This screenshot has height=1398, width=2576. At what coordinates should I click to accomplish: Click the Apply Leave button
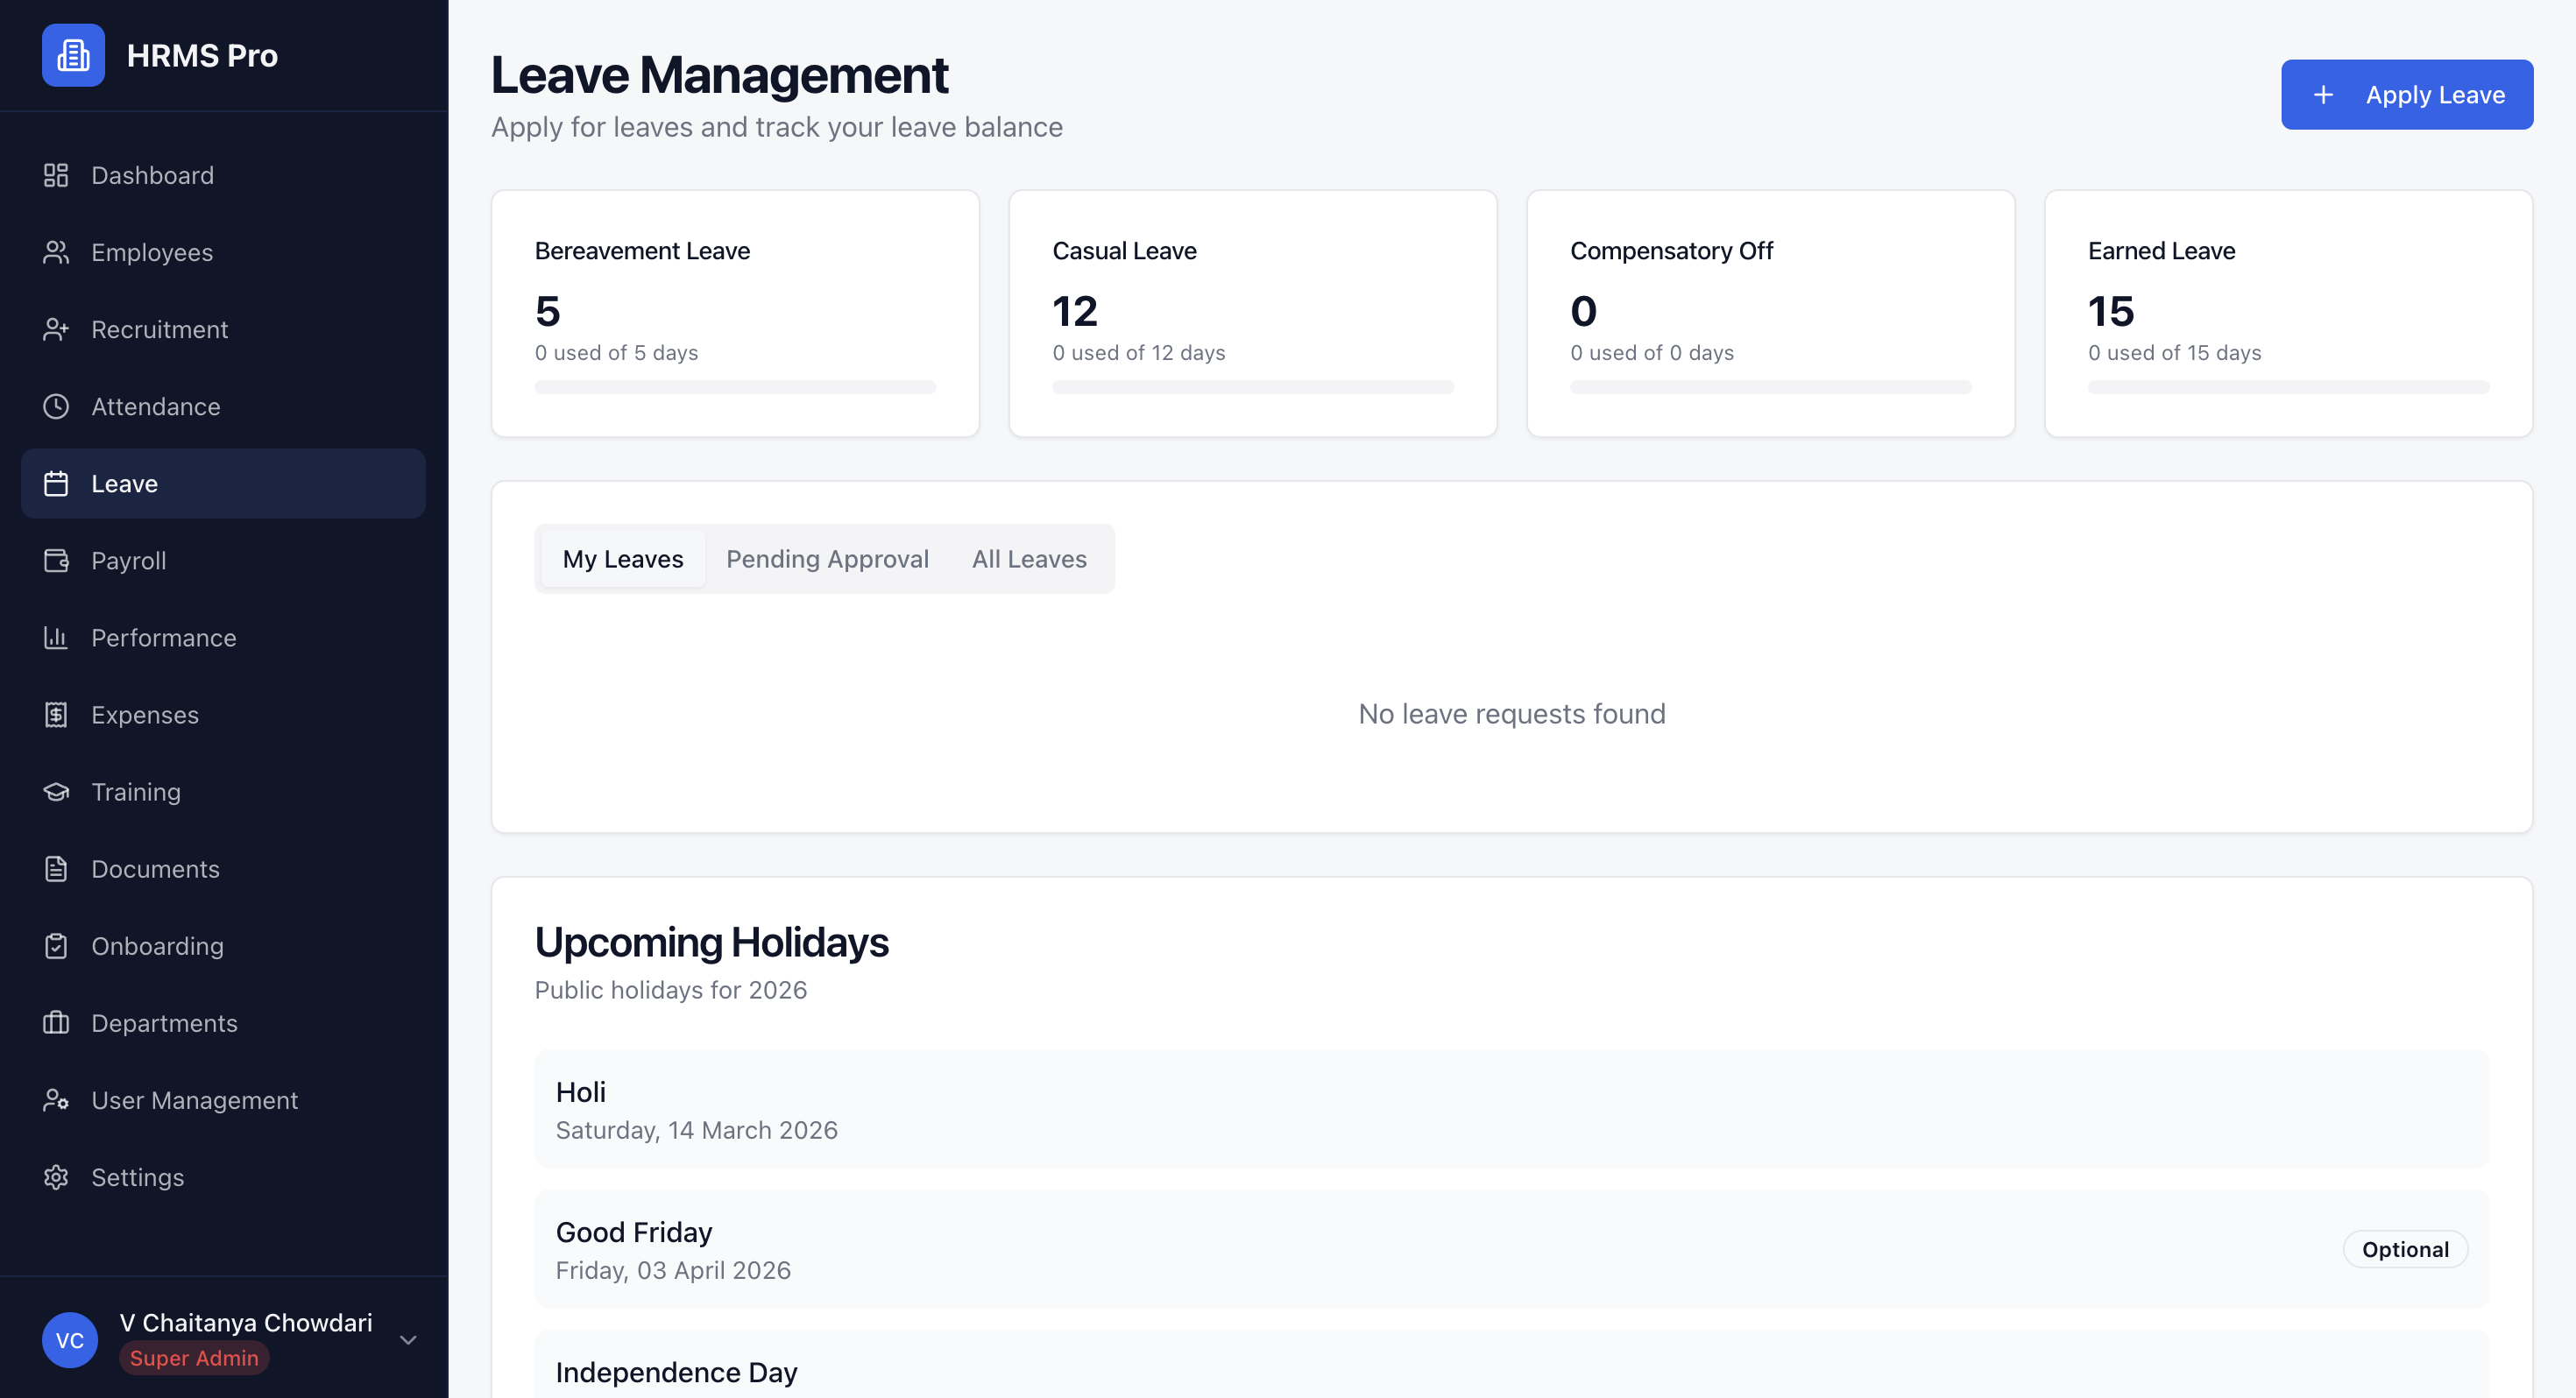pyautogui.click(x=2406, y=94)
